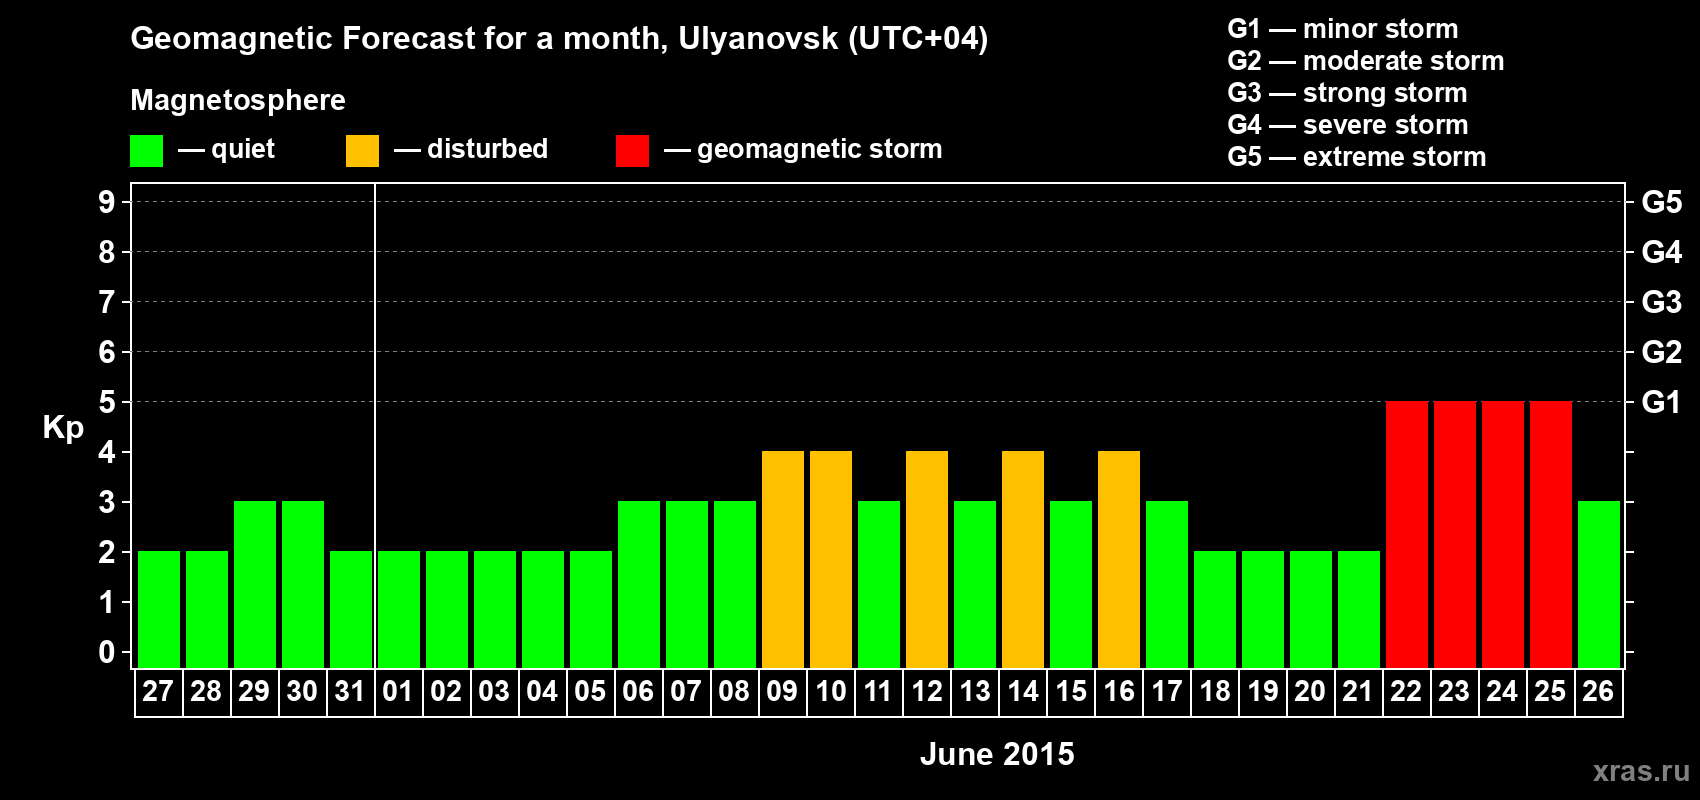1700x800 pixels.
Task: Click date label 15 on the axis
Action: [x=1071, y=692]
